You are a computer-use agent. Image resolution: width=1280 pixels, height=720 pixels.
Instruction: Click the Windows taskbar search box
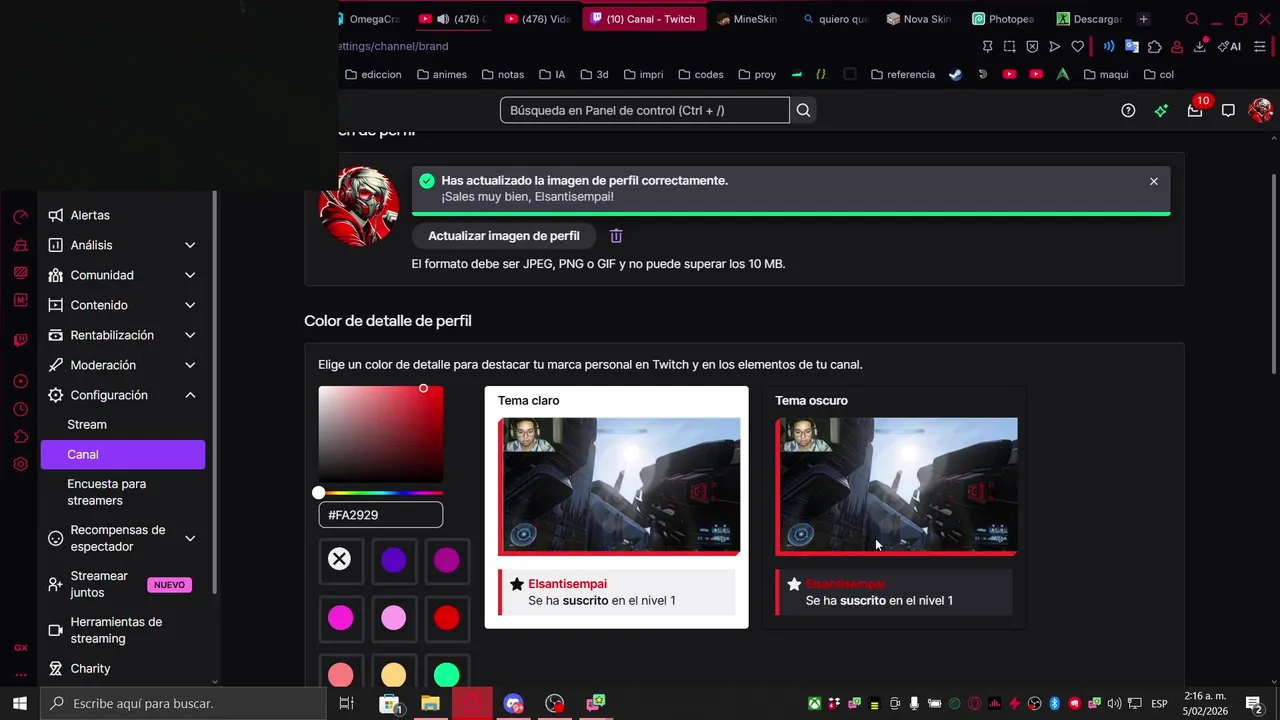183,703
